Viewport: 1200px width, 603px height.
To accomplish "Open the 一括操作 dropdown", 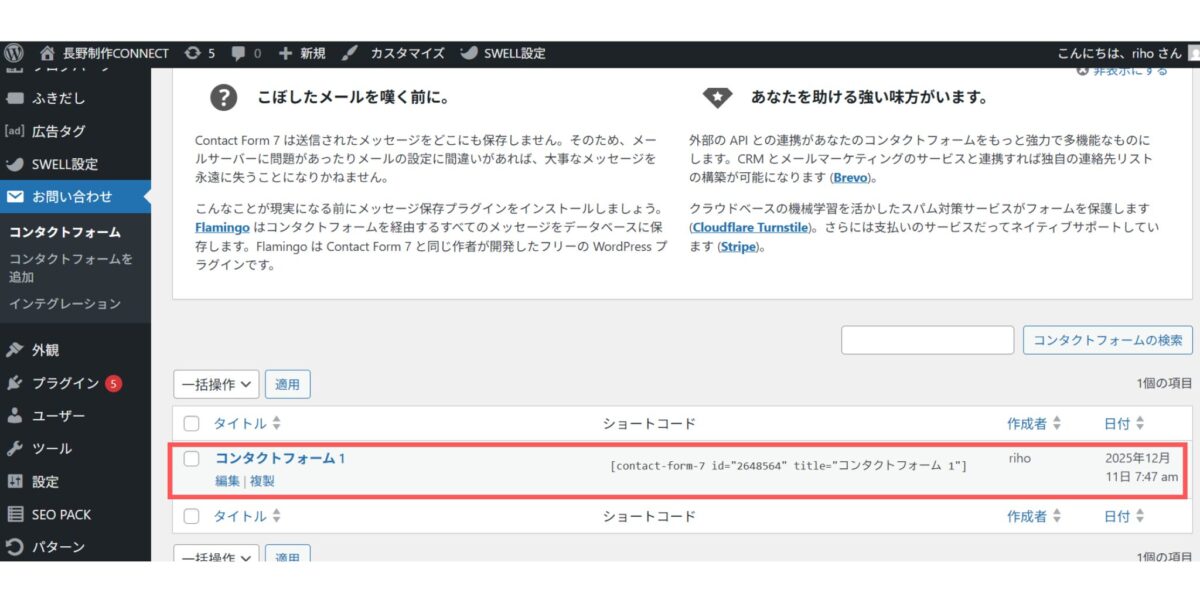I will 216,383.
